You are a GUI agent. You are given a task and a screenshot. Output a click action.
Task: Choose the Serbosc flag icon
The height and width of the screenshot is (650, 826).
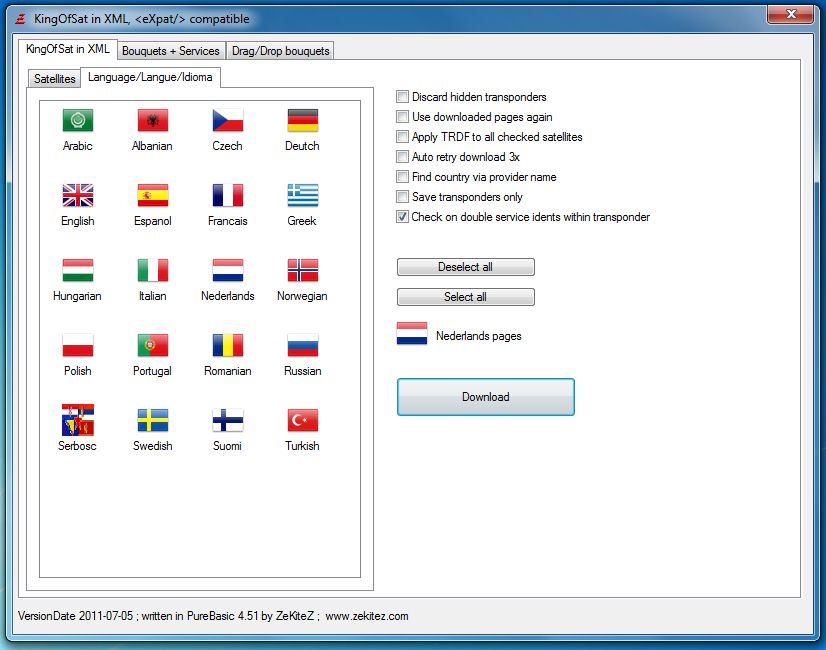click(x=77, y=420)
